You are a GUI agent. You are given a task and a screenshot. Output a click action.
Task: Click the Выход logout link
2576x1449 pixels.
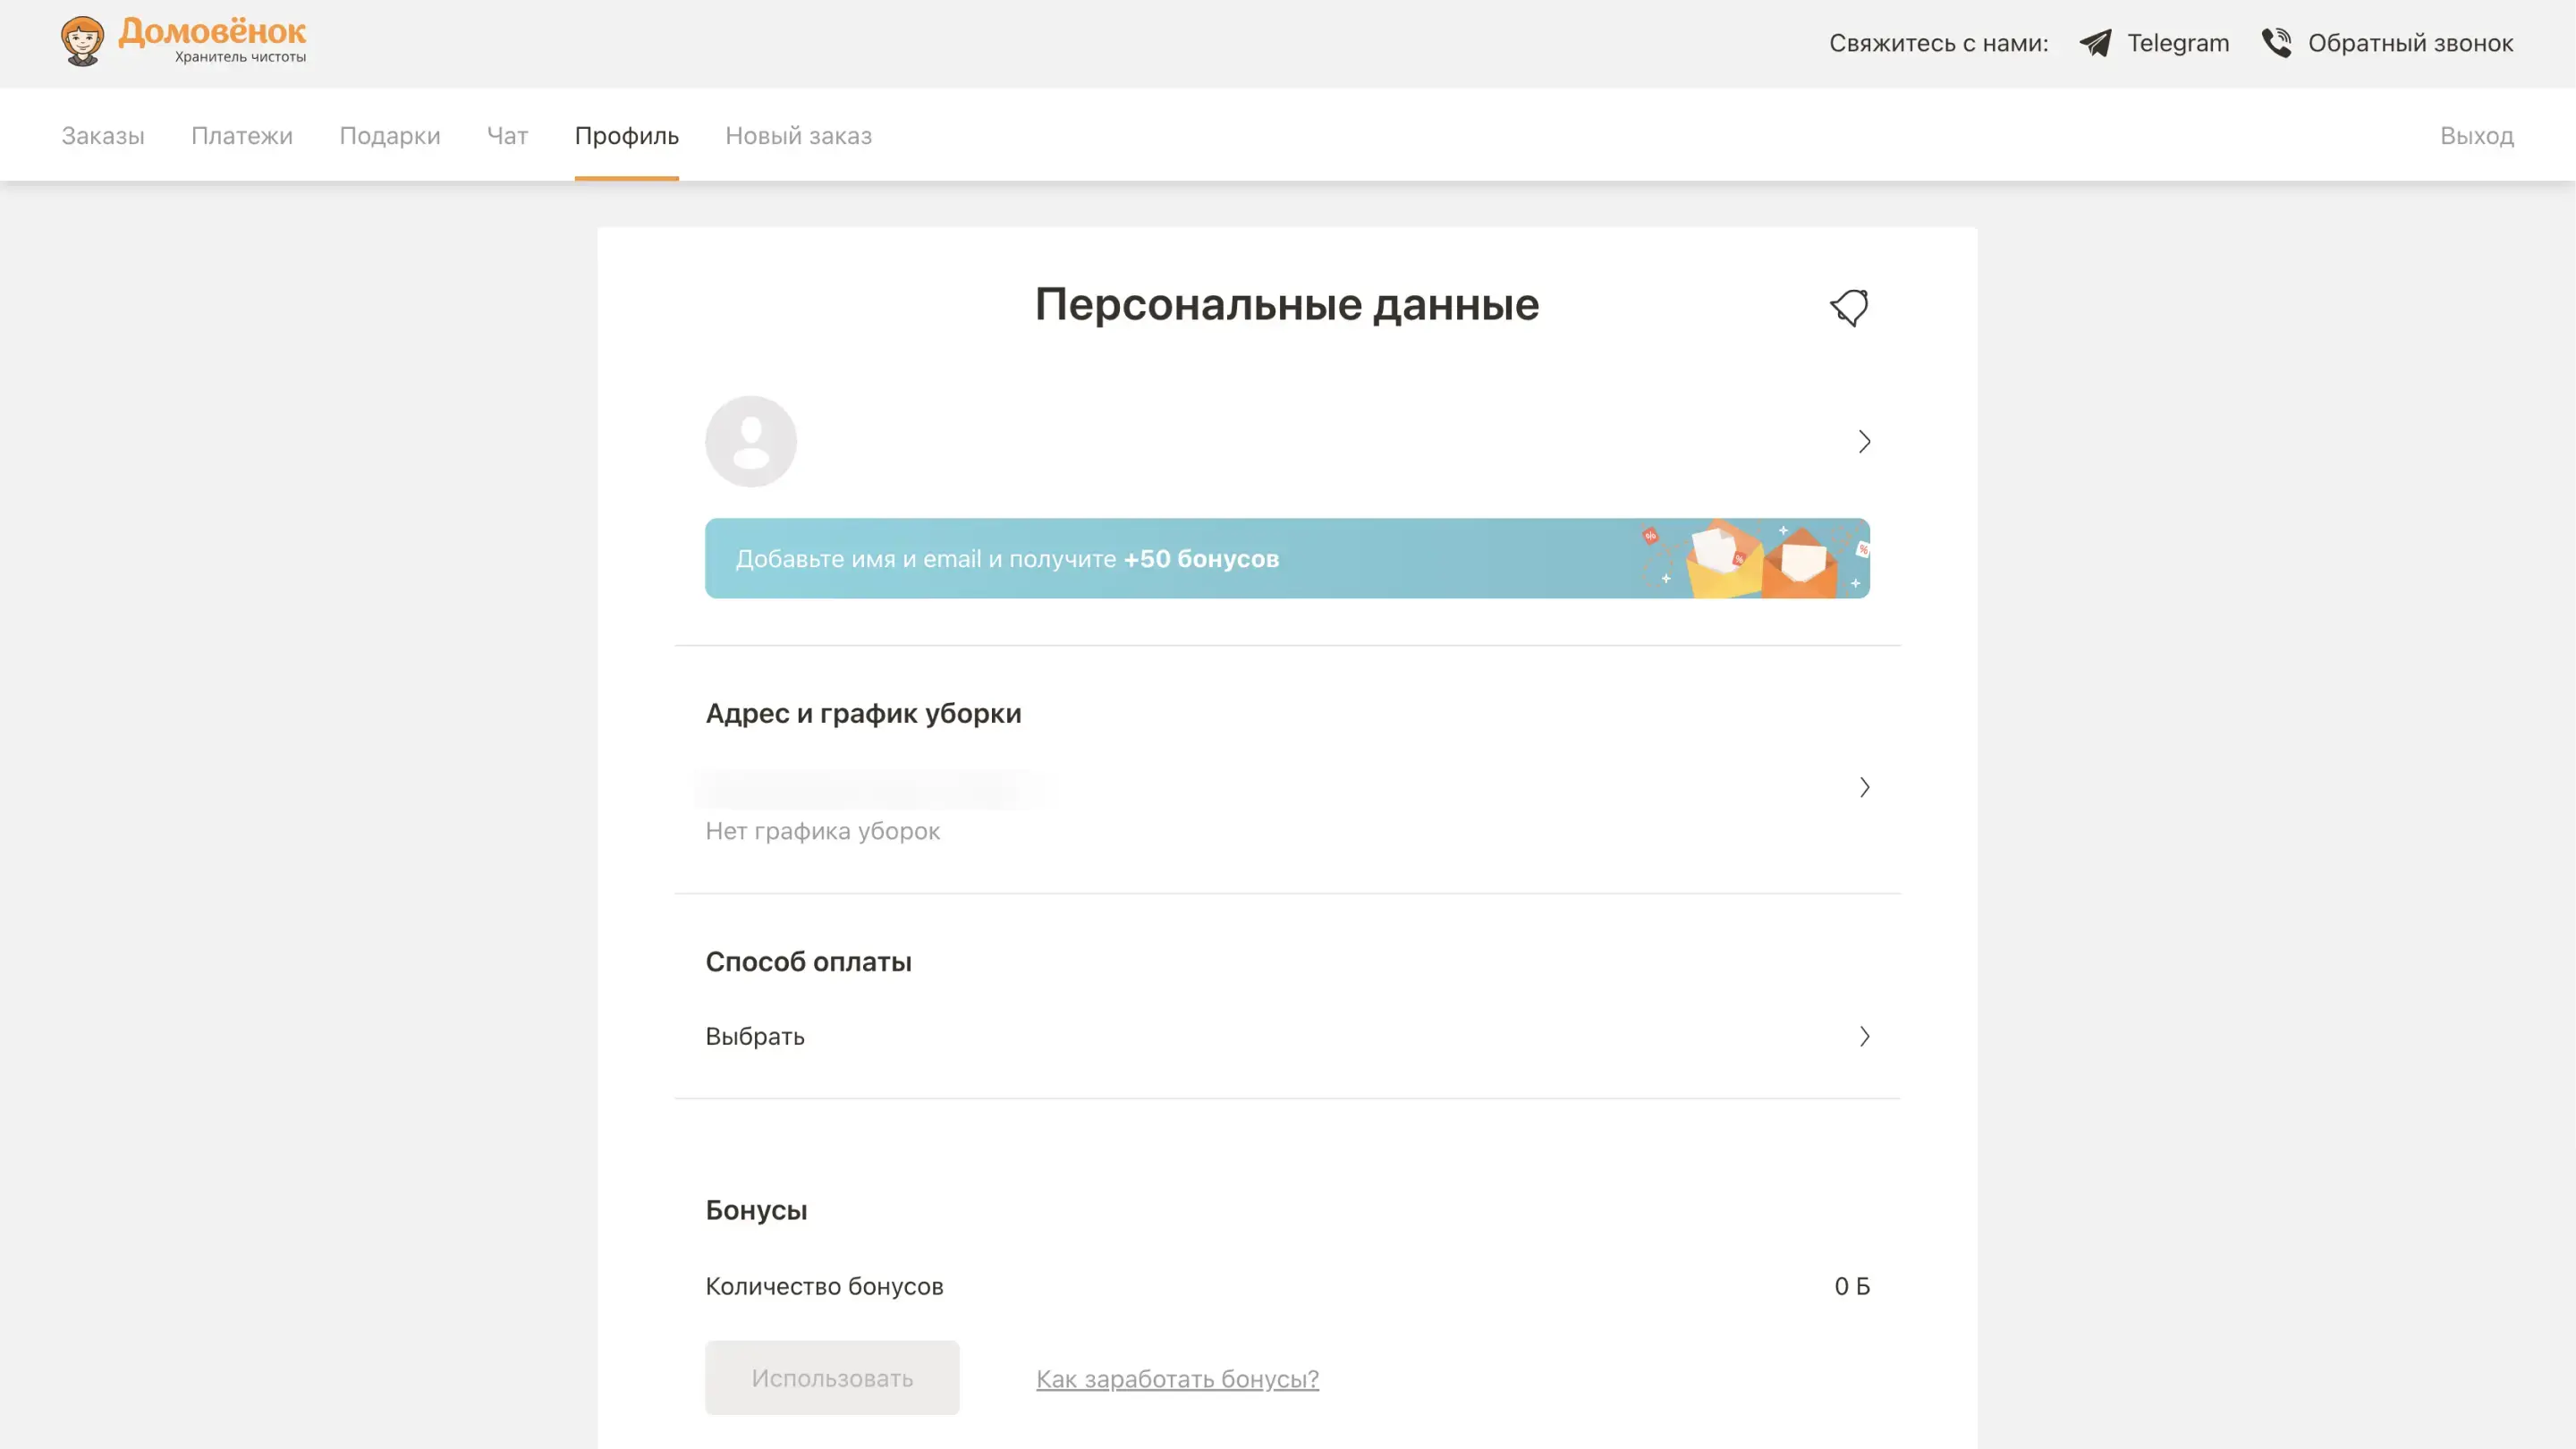[2476, 135]
